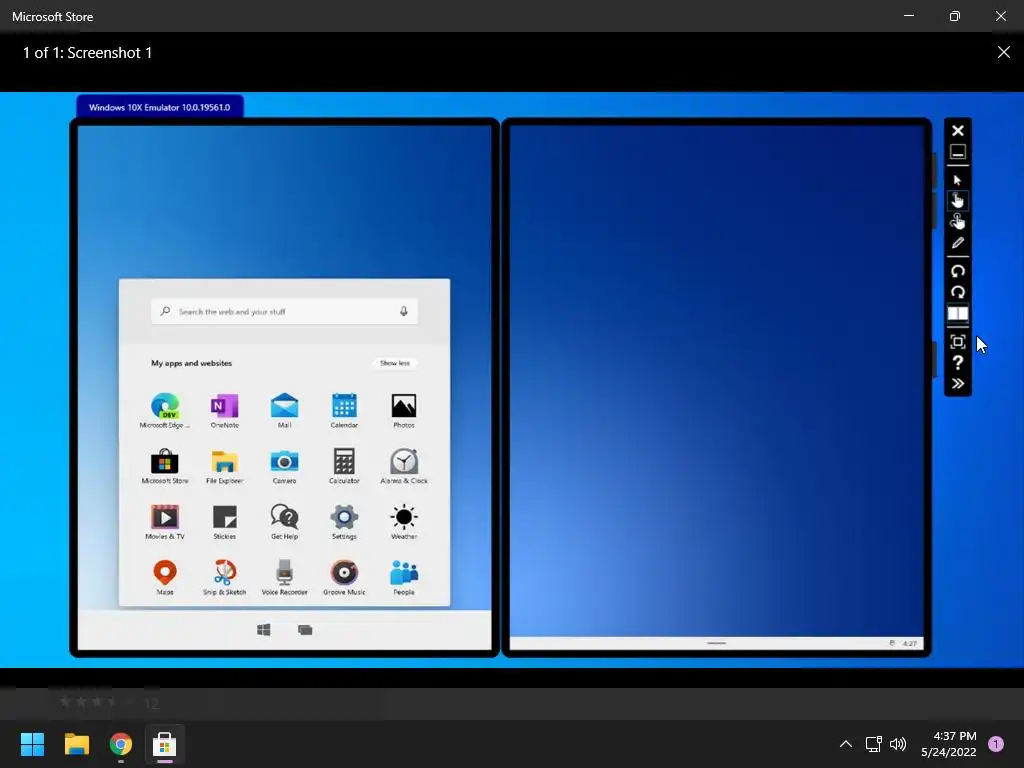Open the notification badge in the system tray
The image size is (1024, 768).
point(996,744)
